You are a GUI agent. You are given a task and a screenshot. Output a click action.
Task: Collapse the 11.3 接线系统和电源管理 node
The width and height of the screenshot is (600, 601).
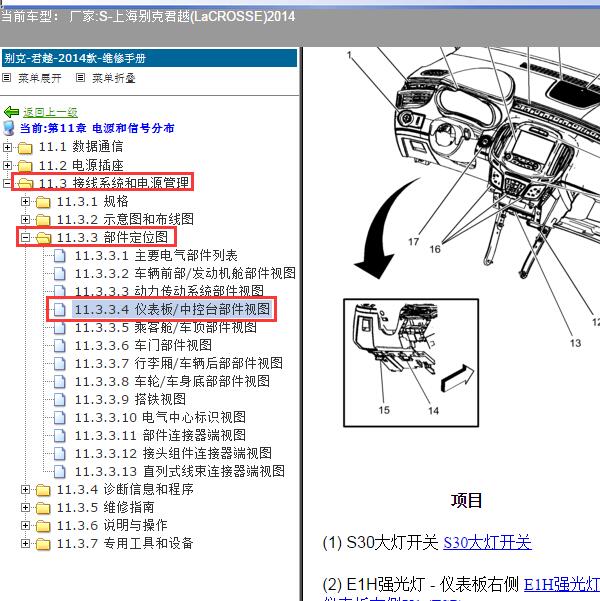click(7, 183)
